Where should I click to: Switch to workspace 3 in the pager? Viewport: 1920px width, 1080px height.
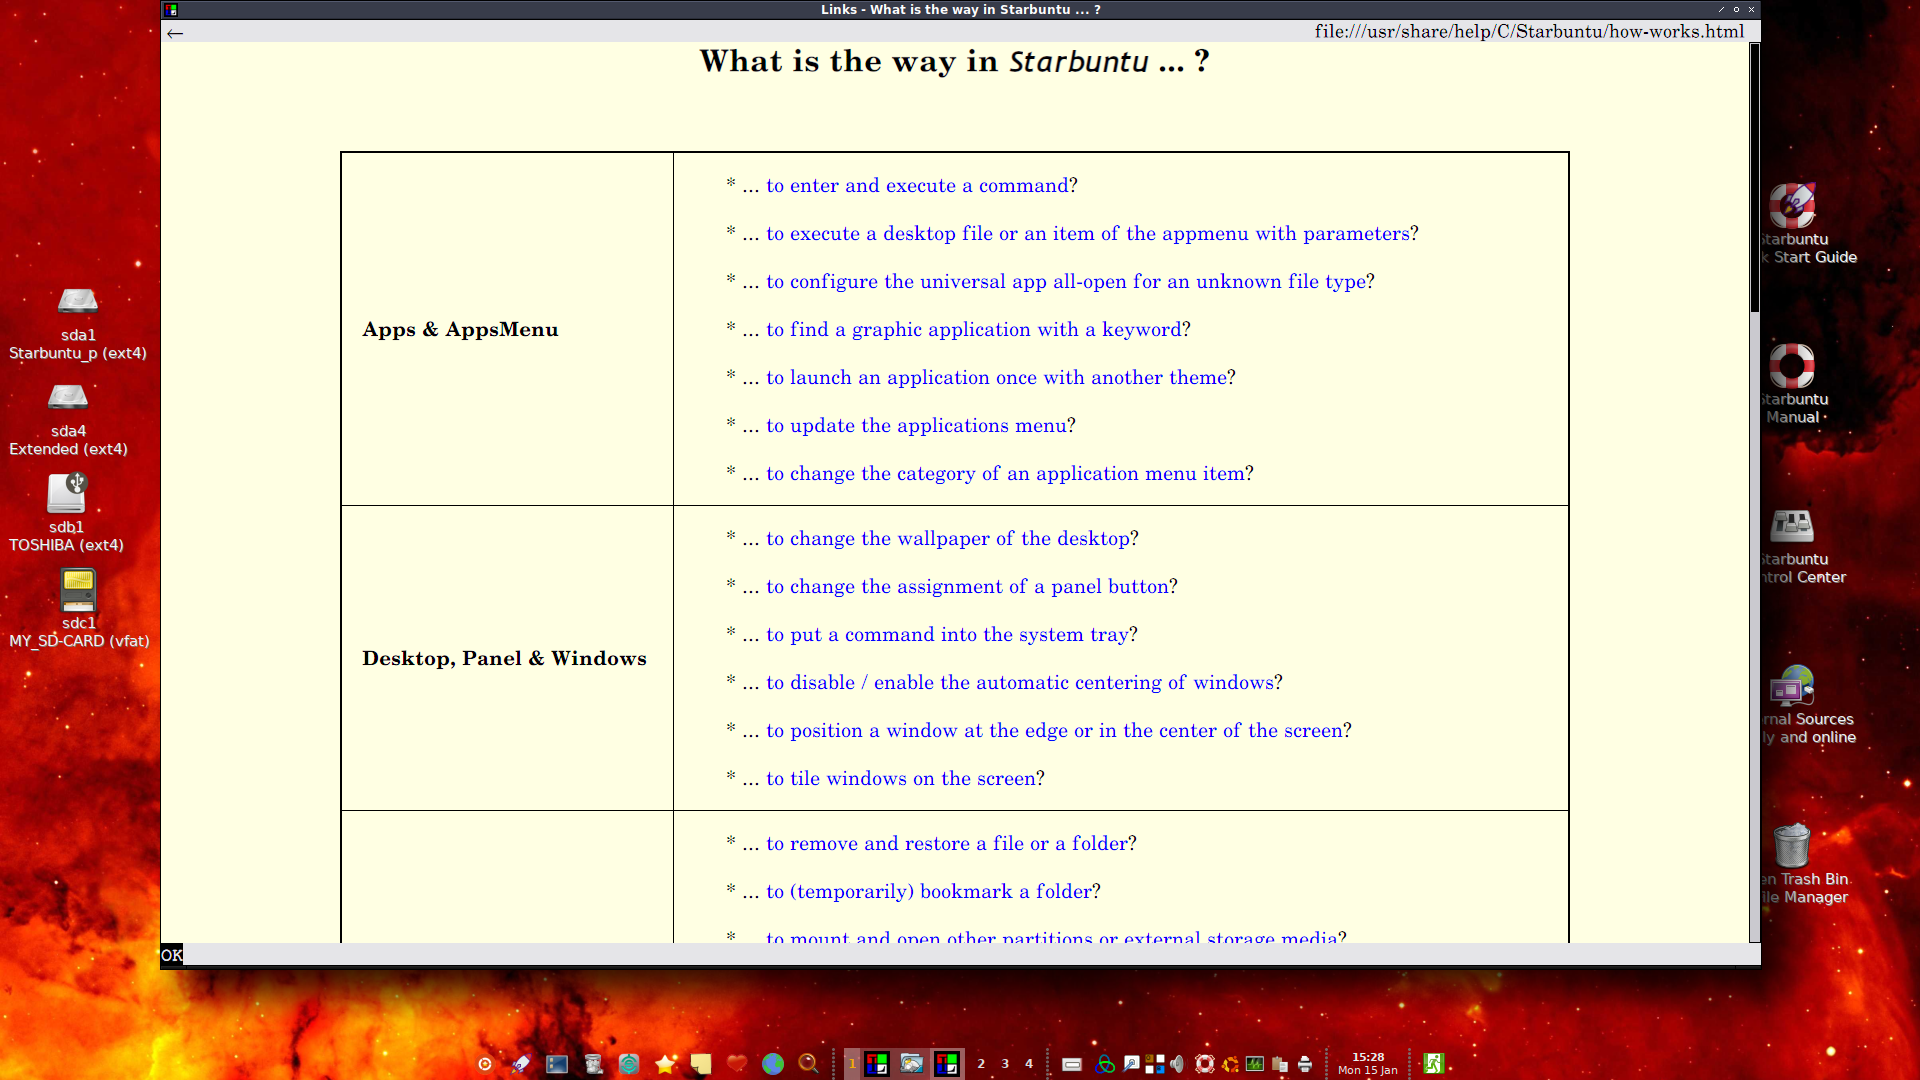click(x=1005, y=1064)
